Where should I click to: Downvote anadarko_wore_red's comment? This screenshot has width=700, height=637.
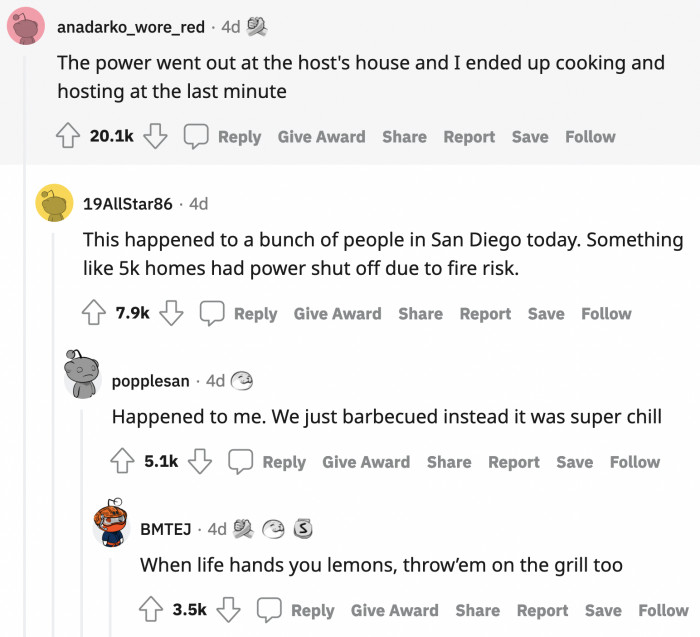coord(154,137)
